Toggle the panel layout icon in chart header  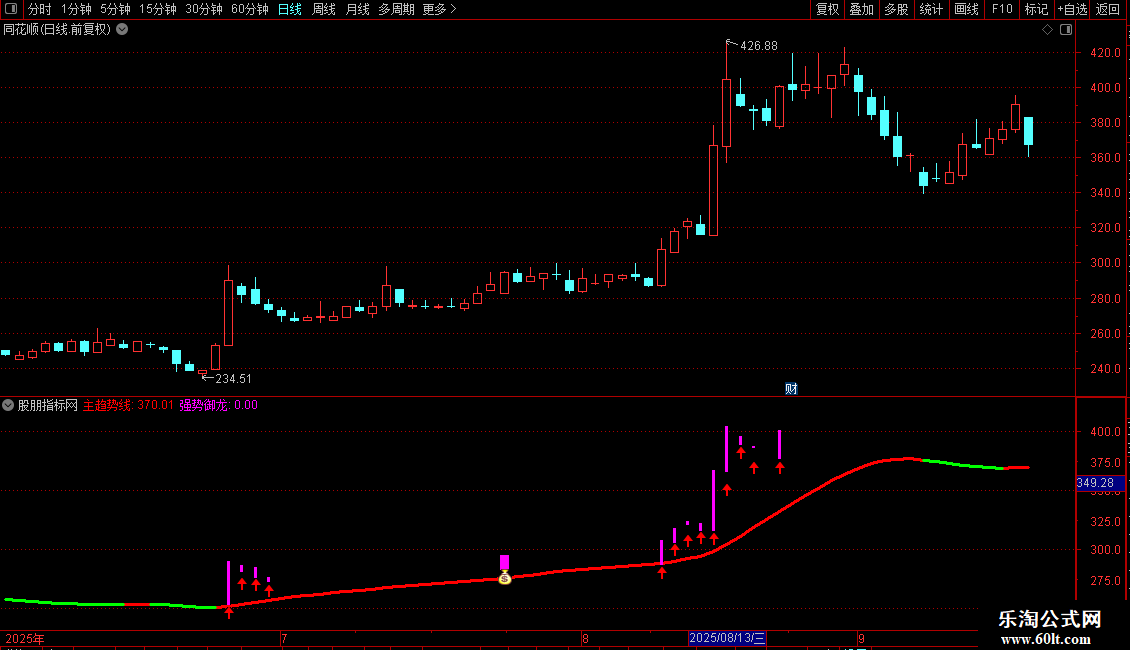point(1066,29)
